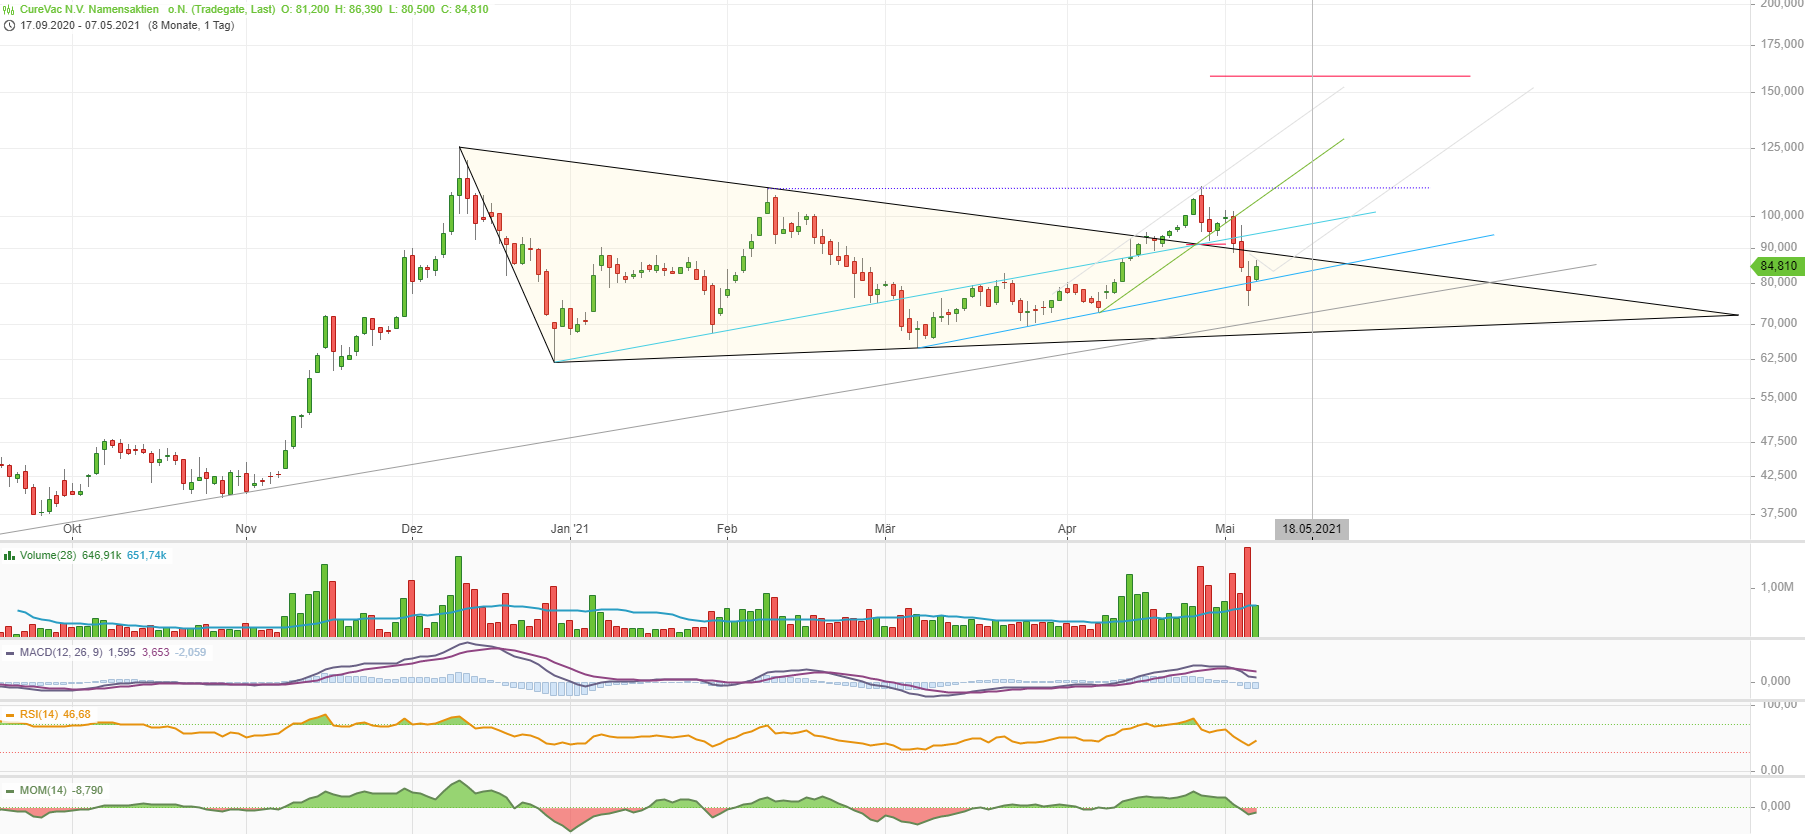Click the 37,500 price axis label

tap(1779, 513)
